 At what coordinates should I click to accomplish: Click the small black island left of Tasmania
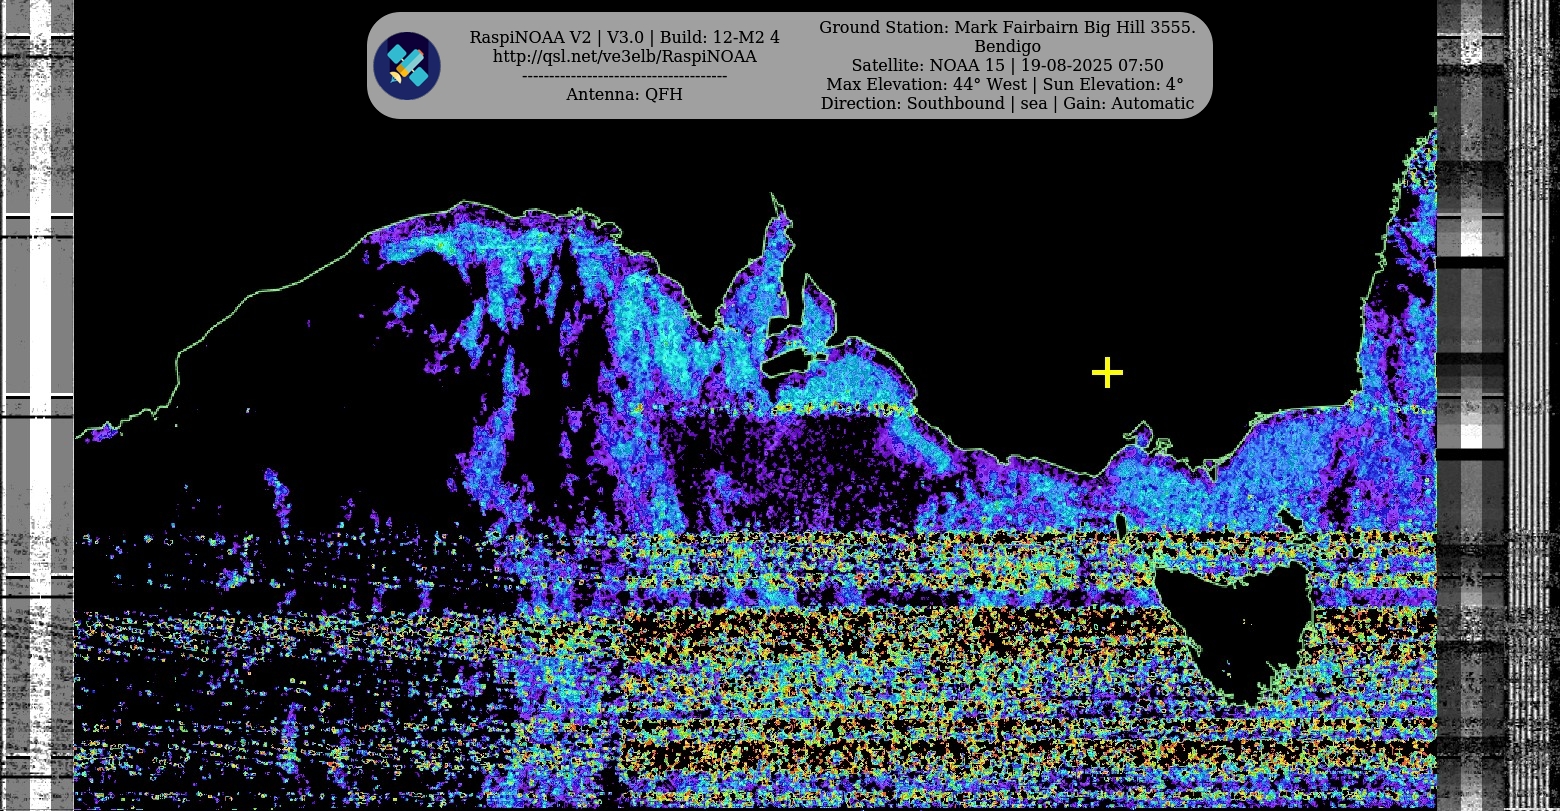[x=1120, y=524]
